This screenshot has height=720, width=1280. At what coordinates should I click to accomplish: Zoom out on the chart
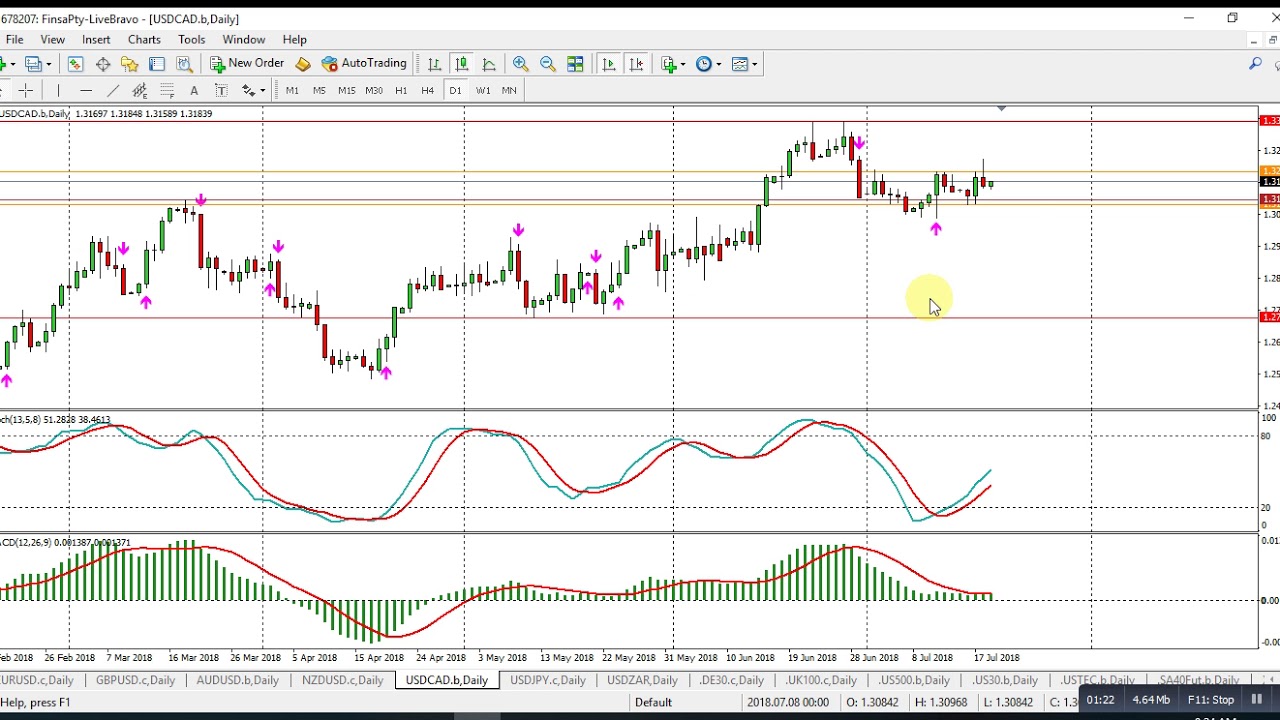(547, 64)
